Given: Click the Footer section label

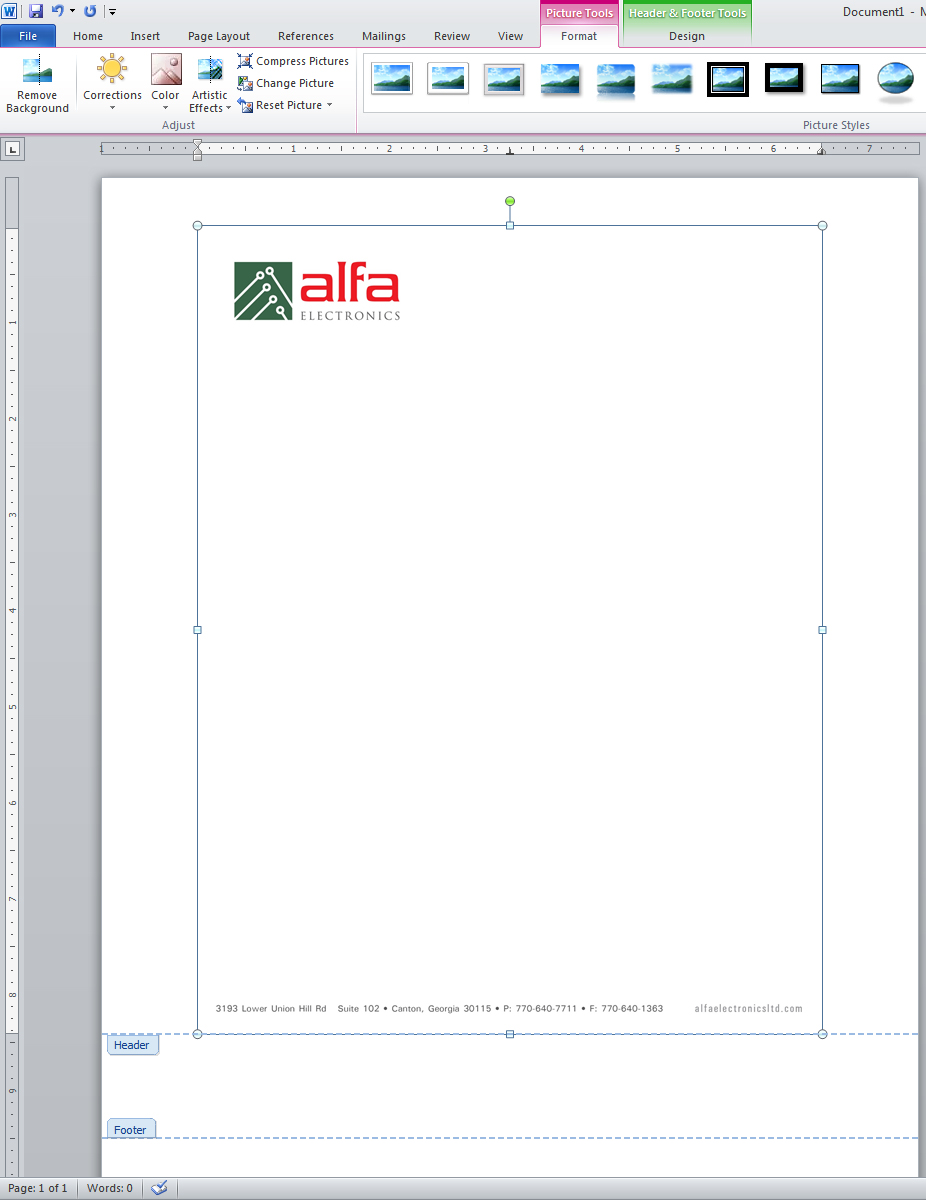Looking at the screenshot, I should click(131, 1128).
